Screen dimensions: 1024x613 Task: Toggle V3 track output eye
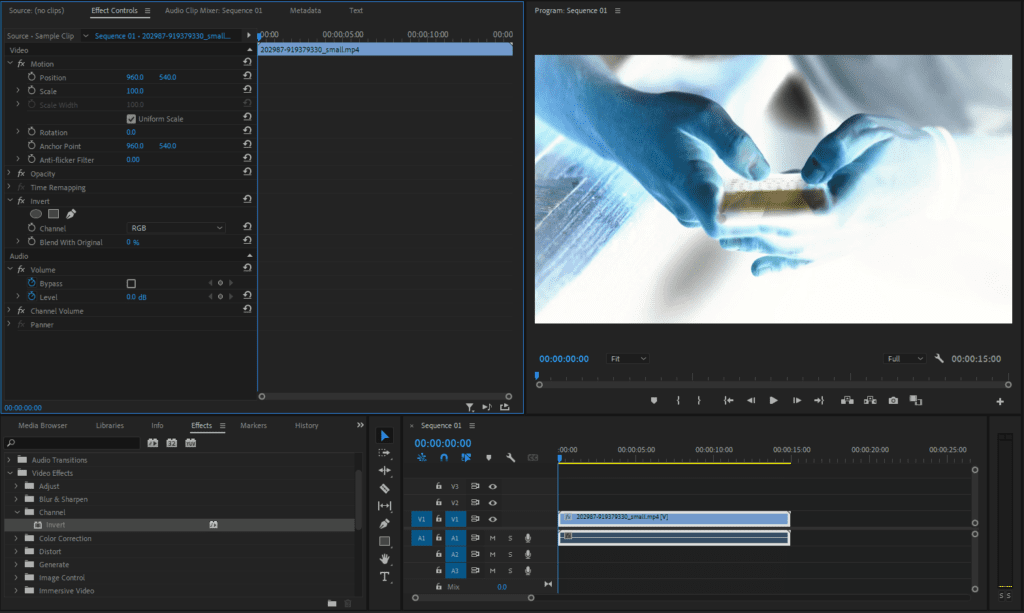pos(493,486)
